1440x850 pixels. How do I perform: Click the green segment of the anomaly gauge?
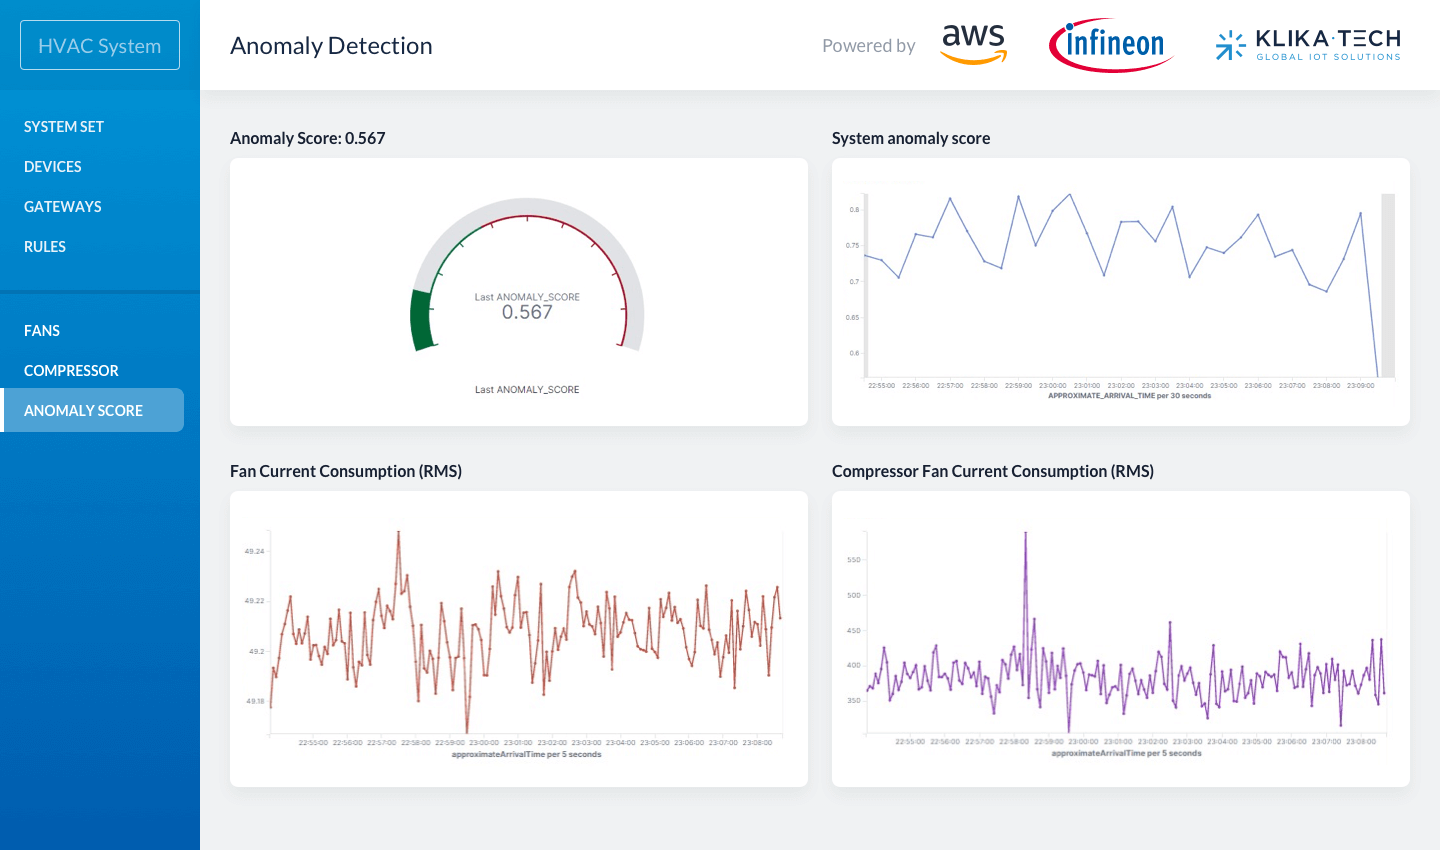click(424, 320)
